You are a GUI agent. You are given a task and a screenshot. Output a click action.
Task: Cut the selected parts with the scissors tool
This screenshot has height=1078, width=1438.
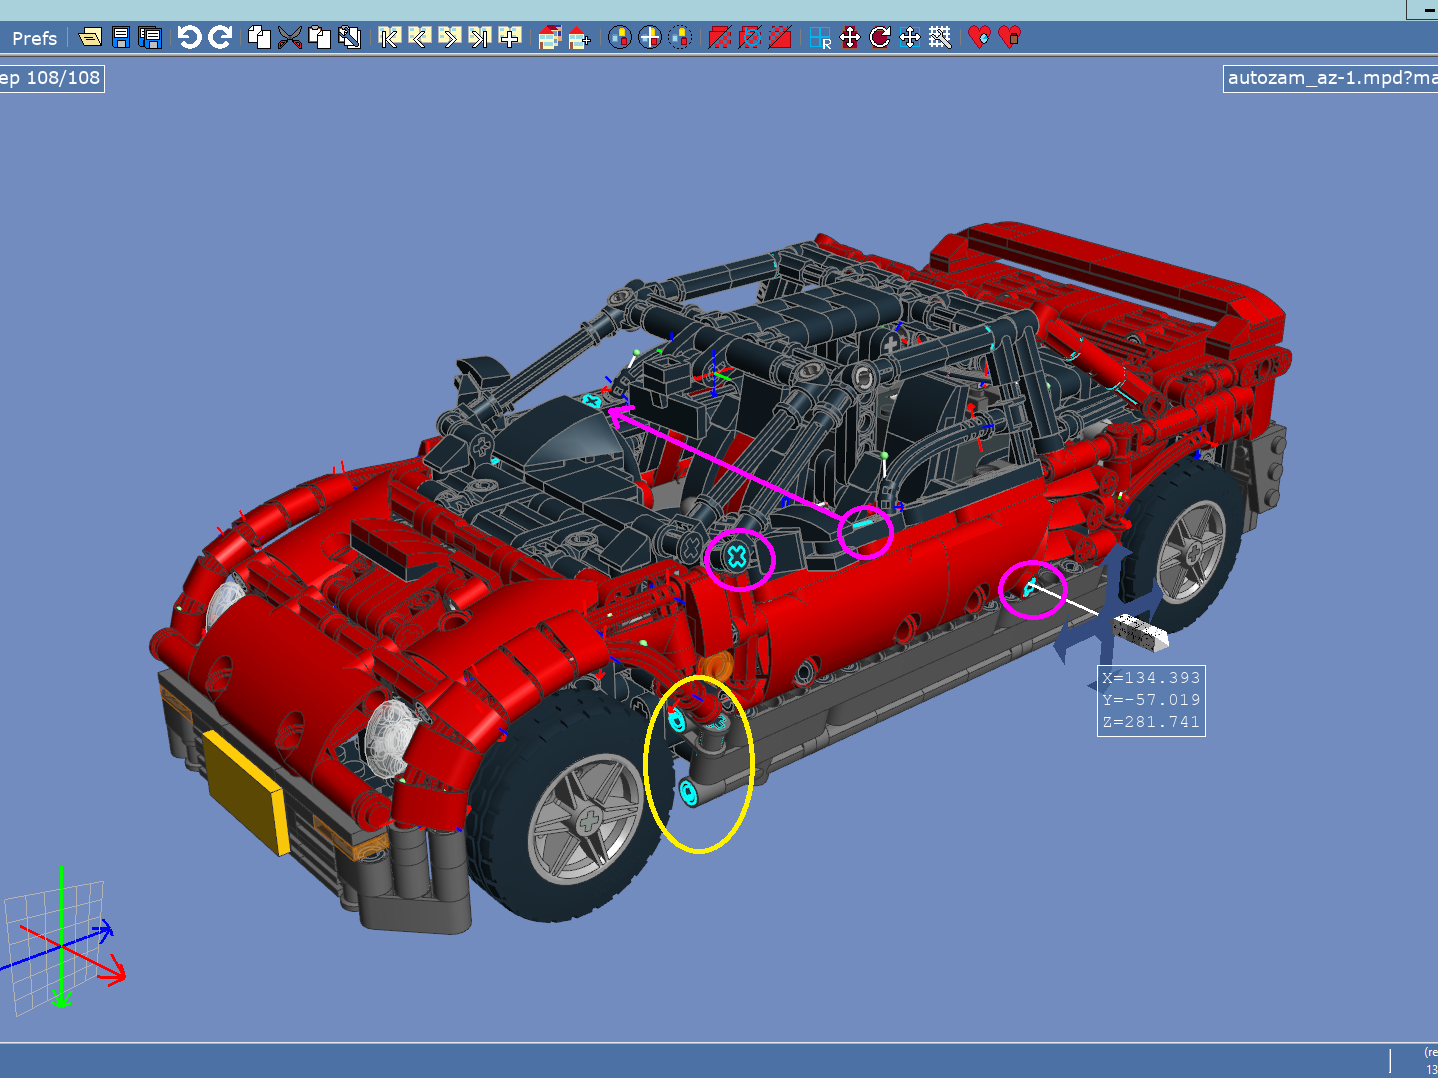coord(290,37)
